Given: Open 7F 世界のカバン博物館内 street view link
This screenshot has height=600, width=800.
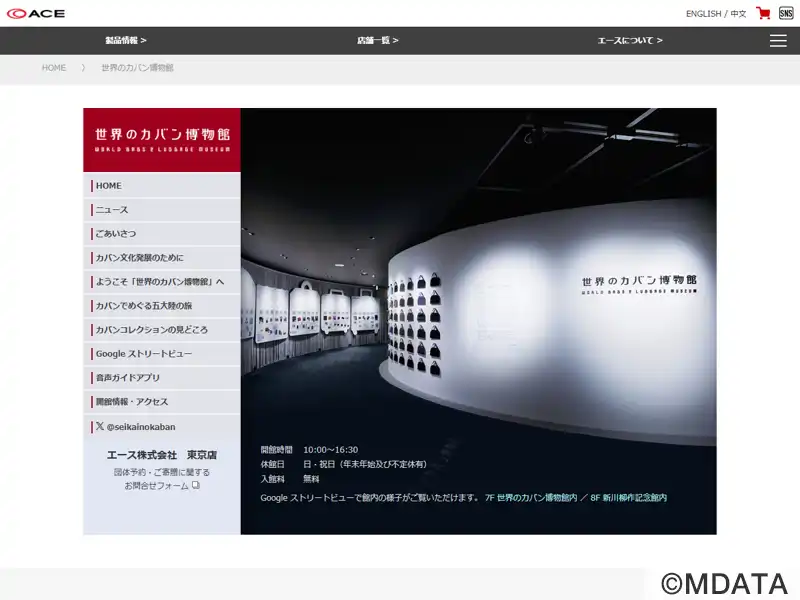Looking at the screenshot, I should coord(531,497).
